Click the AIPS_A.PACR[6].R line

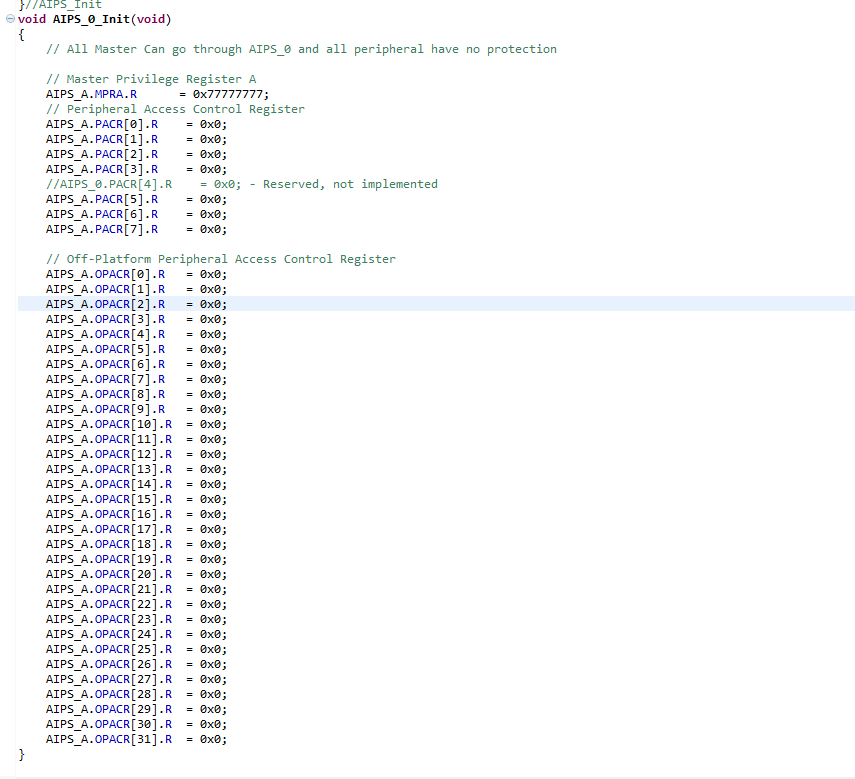[x=136, y=214]
